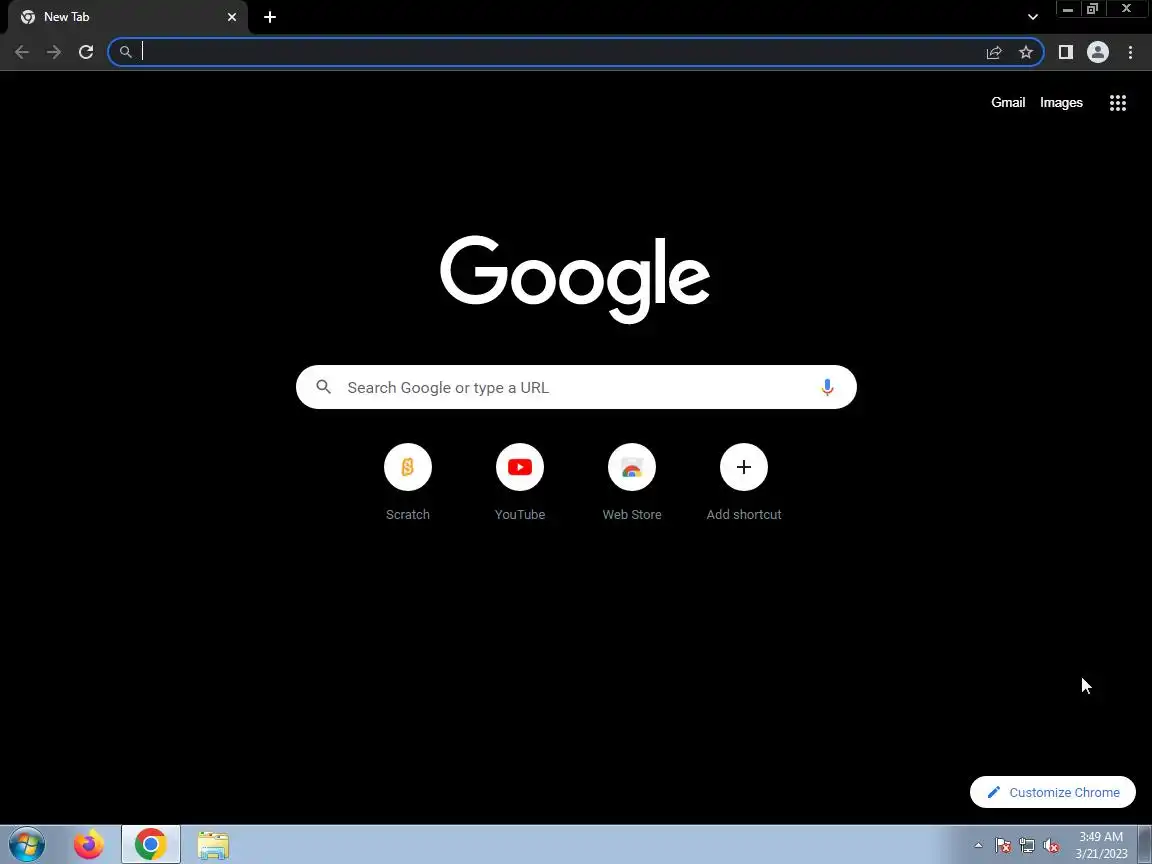Open the Web Store shortcut
Screen dimensions: 1152x864
point(632,467)
